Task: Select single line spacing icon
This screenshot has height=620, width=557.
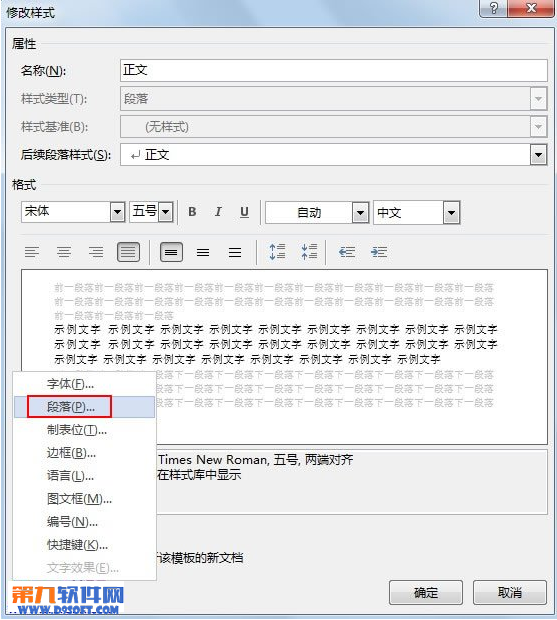Action: [x=171, y=252]
